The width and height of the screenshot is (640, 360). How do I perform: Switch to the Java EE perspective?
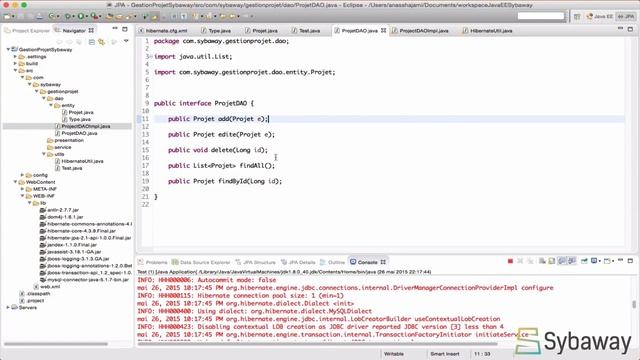coord(600,16)
